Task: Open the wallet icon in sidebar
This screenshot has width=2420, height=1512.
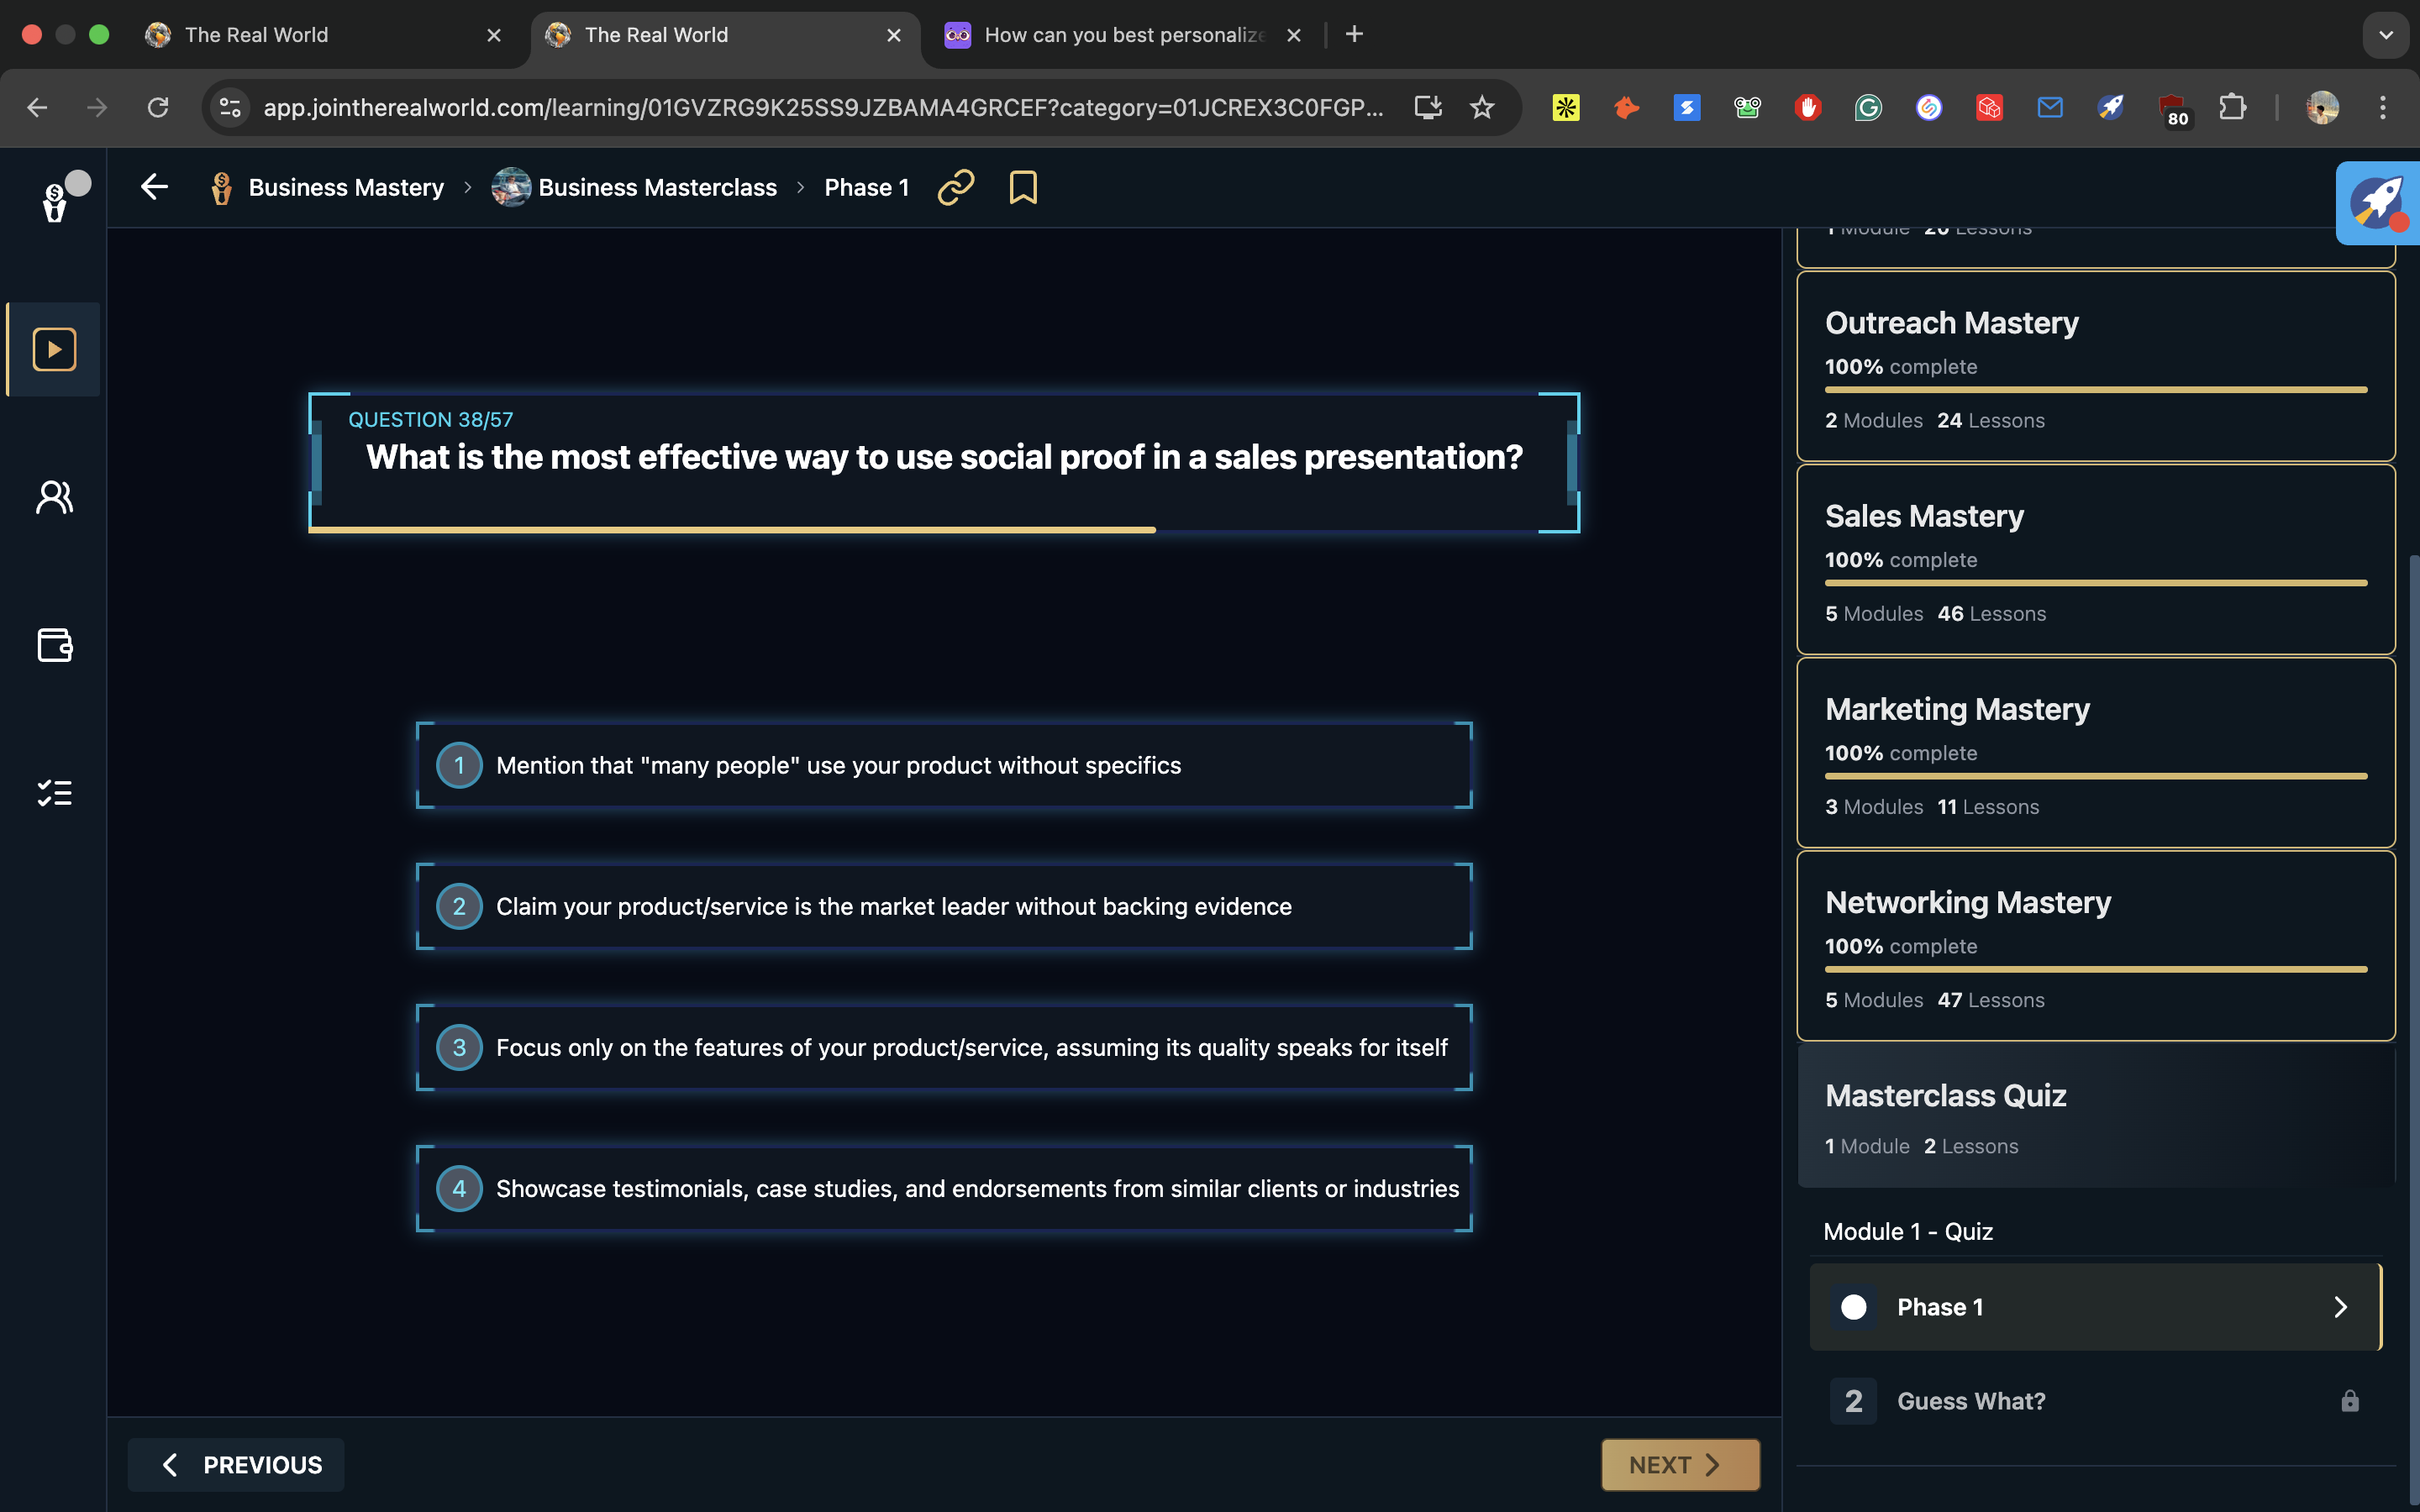Action: click(x=54, y=645)
